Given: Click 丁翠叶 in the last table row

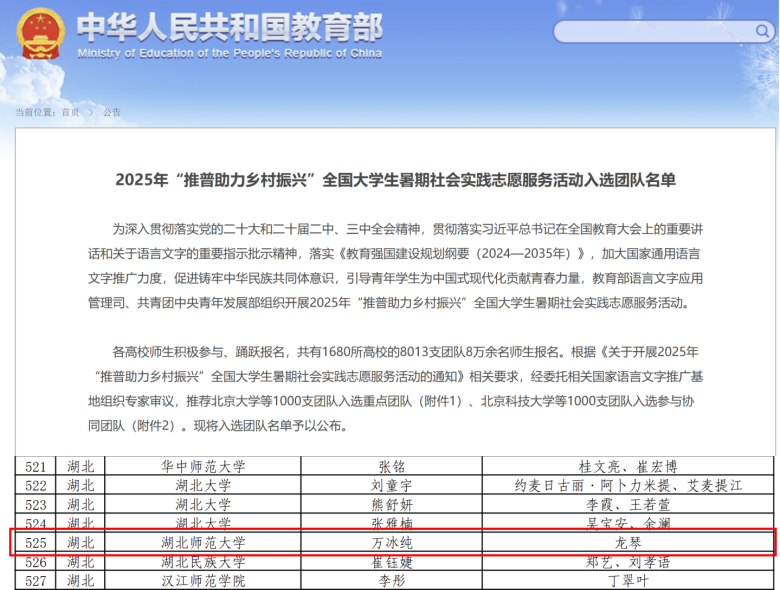Looking at the screenshot, I should coord(628,580).
